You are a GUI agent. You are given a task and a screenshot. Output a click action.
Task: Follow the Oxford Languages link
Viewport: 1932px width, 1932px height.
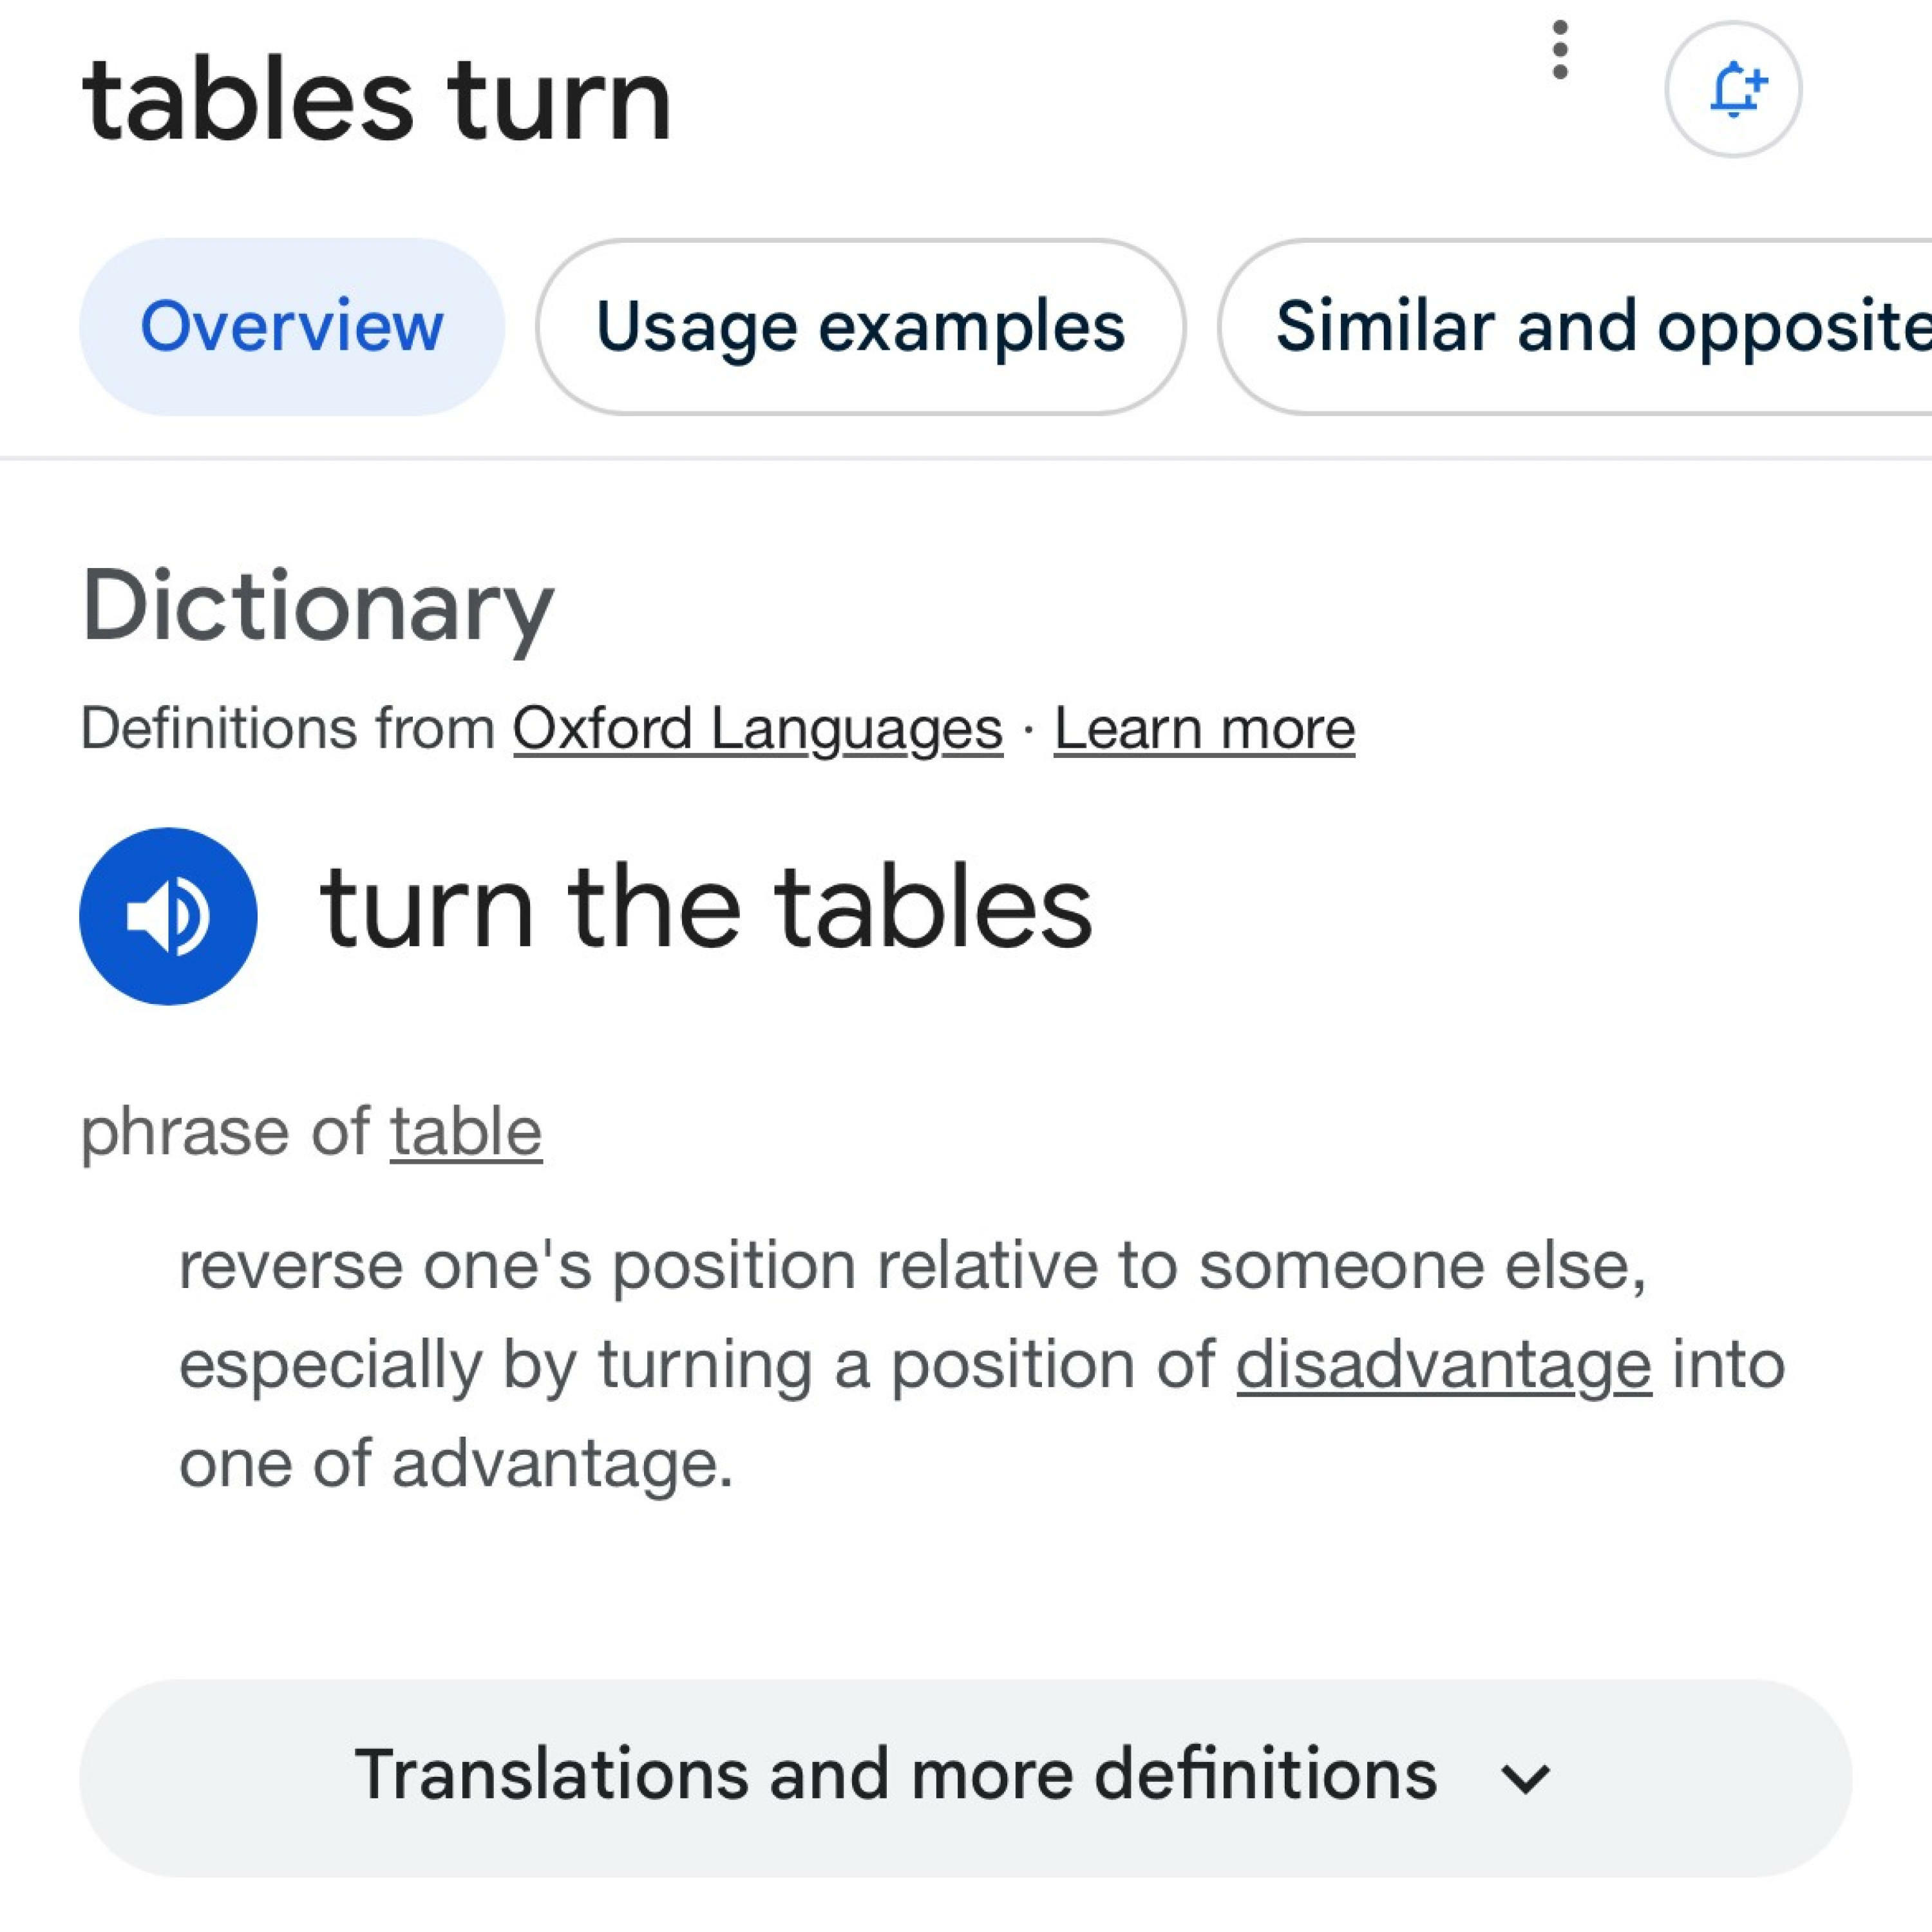(x=757, y=727)
